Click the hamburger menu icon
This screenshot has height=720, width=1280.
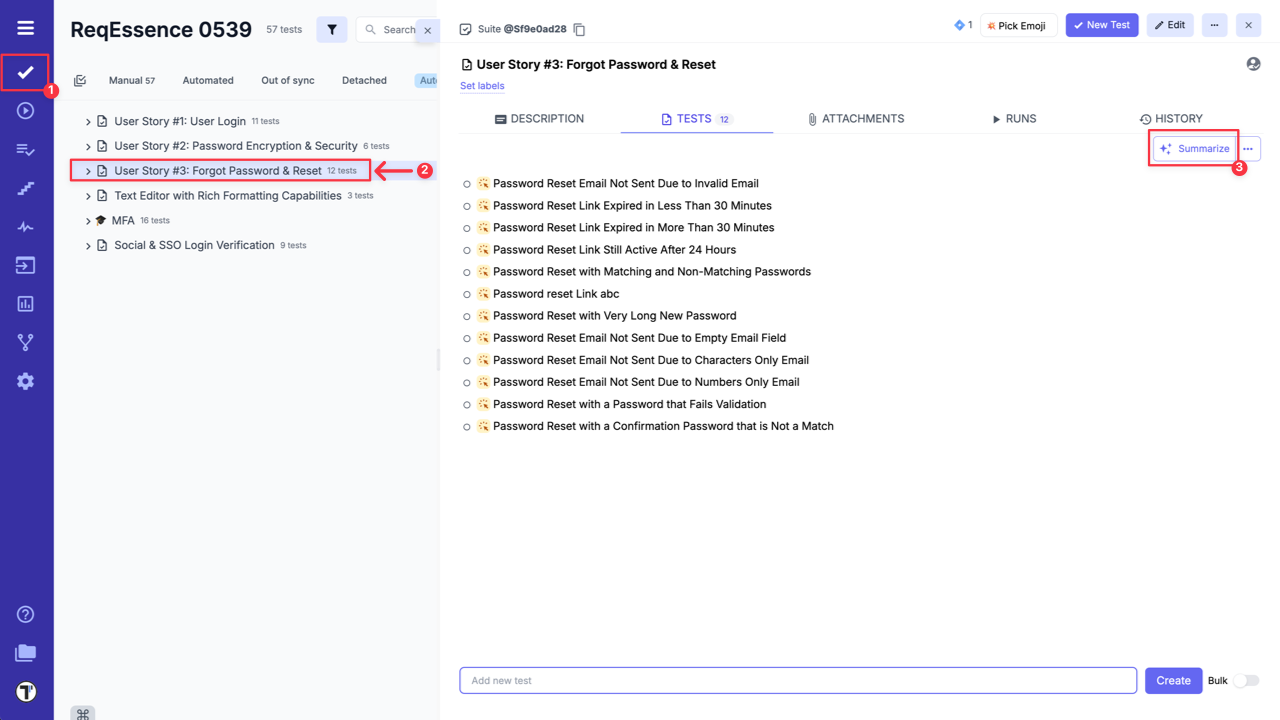(26, 28)
